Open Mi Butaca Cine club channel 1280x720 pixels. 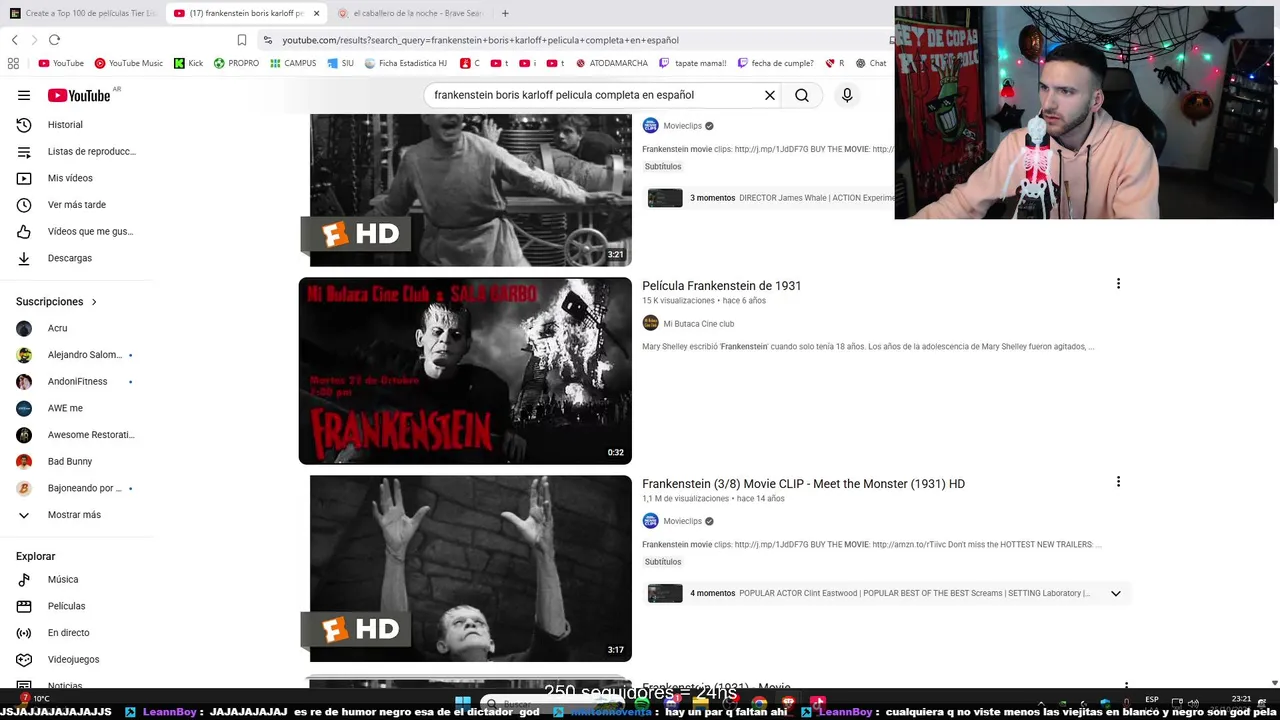pyautogui.click(x=698, y=324)
